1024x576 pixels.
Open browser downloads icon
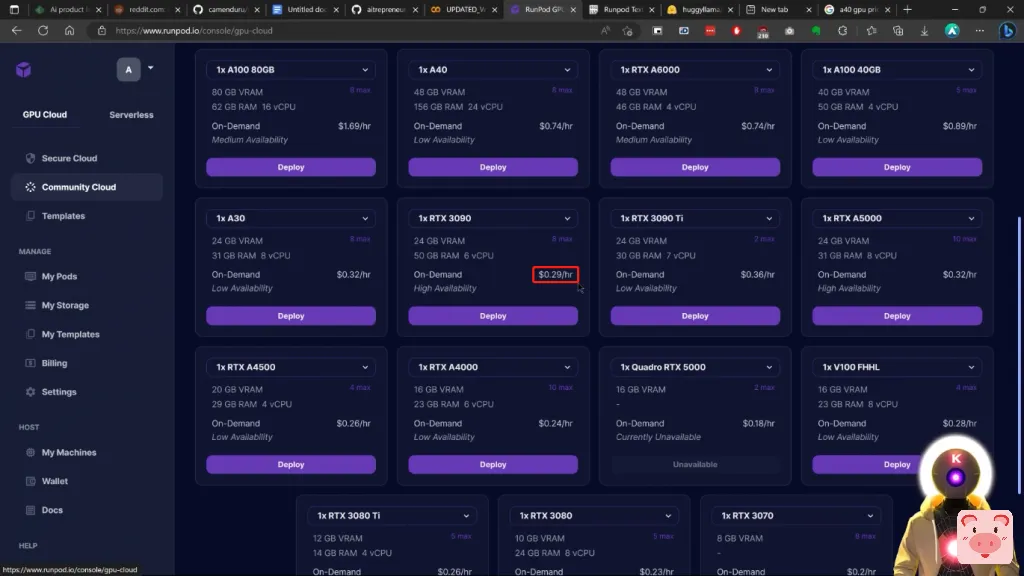924,31
